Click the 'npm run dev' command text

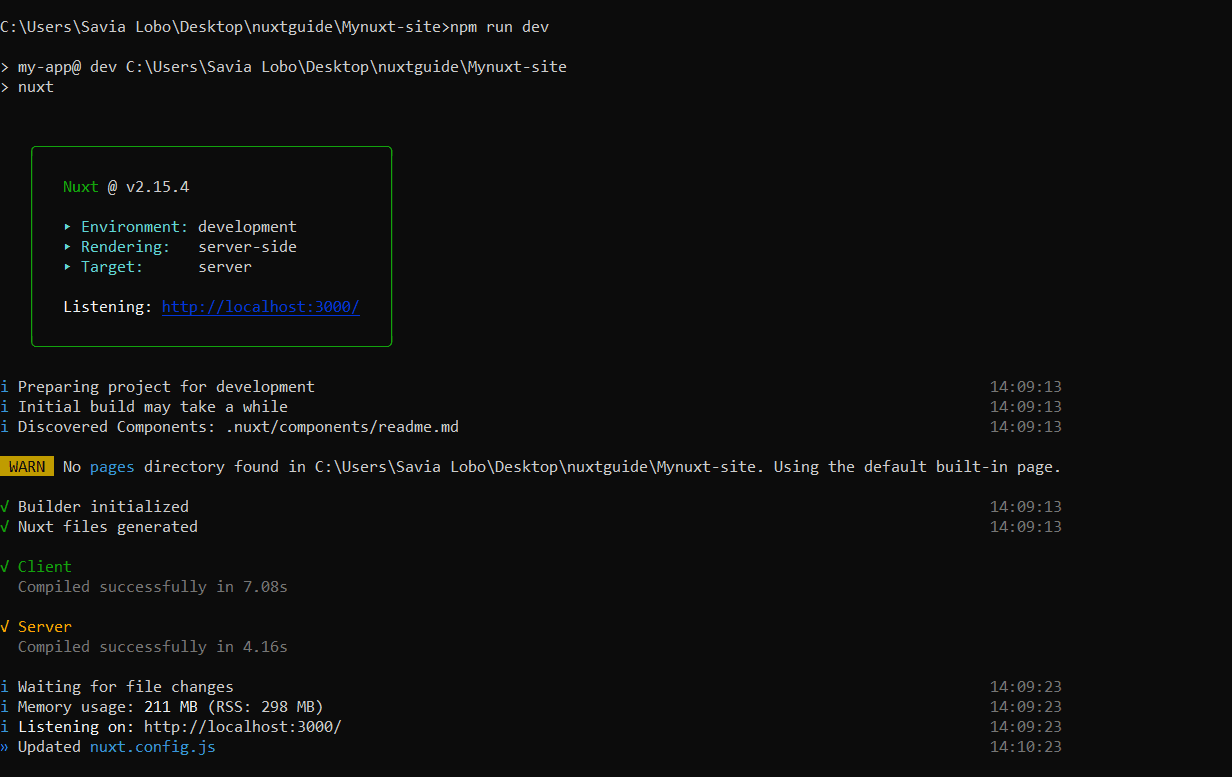[x=499, y=27]
